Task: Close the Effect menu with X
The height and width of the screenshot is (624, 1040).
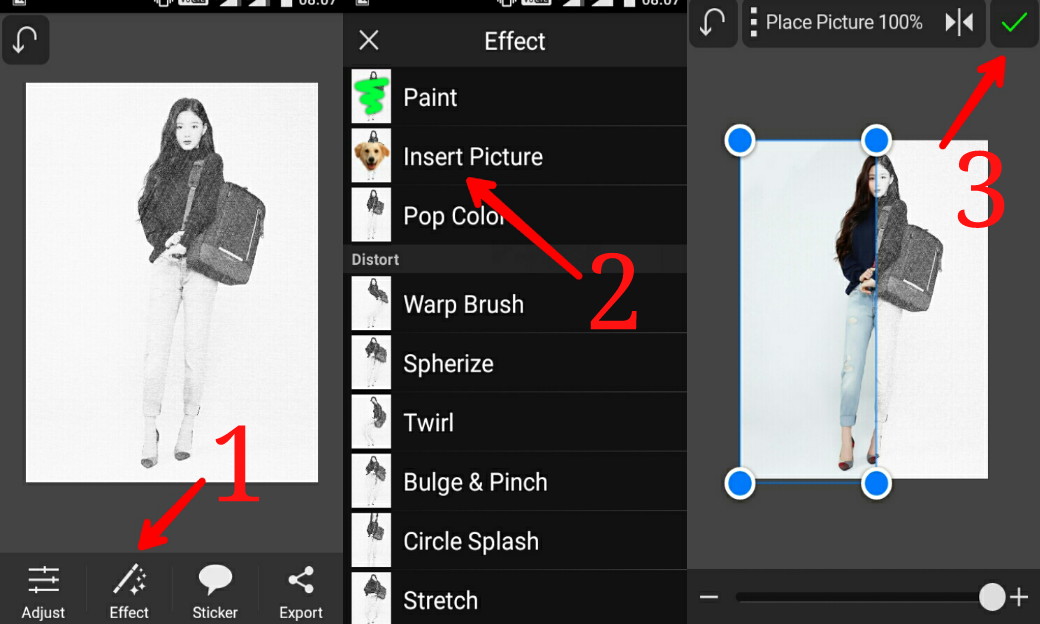Action: coord(369,40)
